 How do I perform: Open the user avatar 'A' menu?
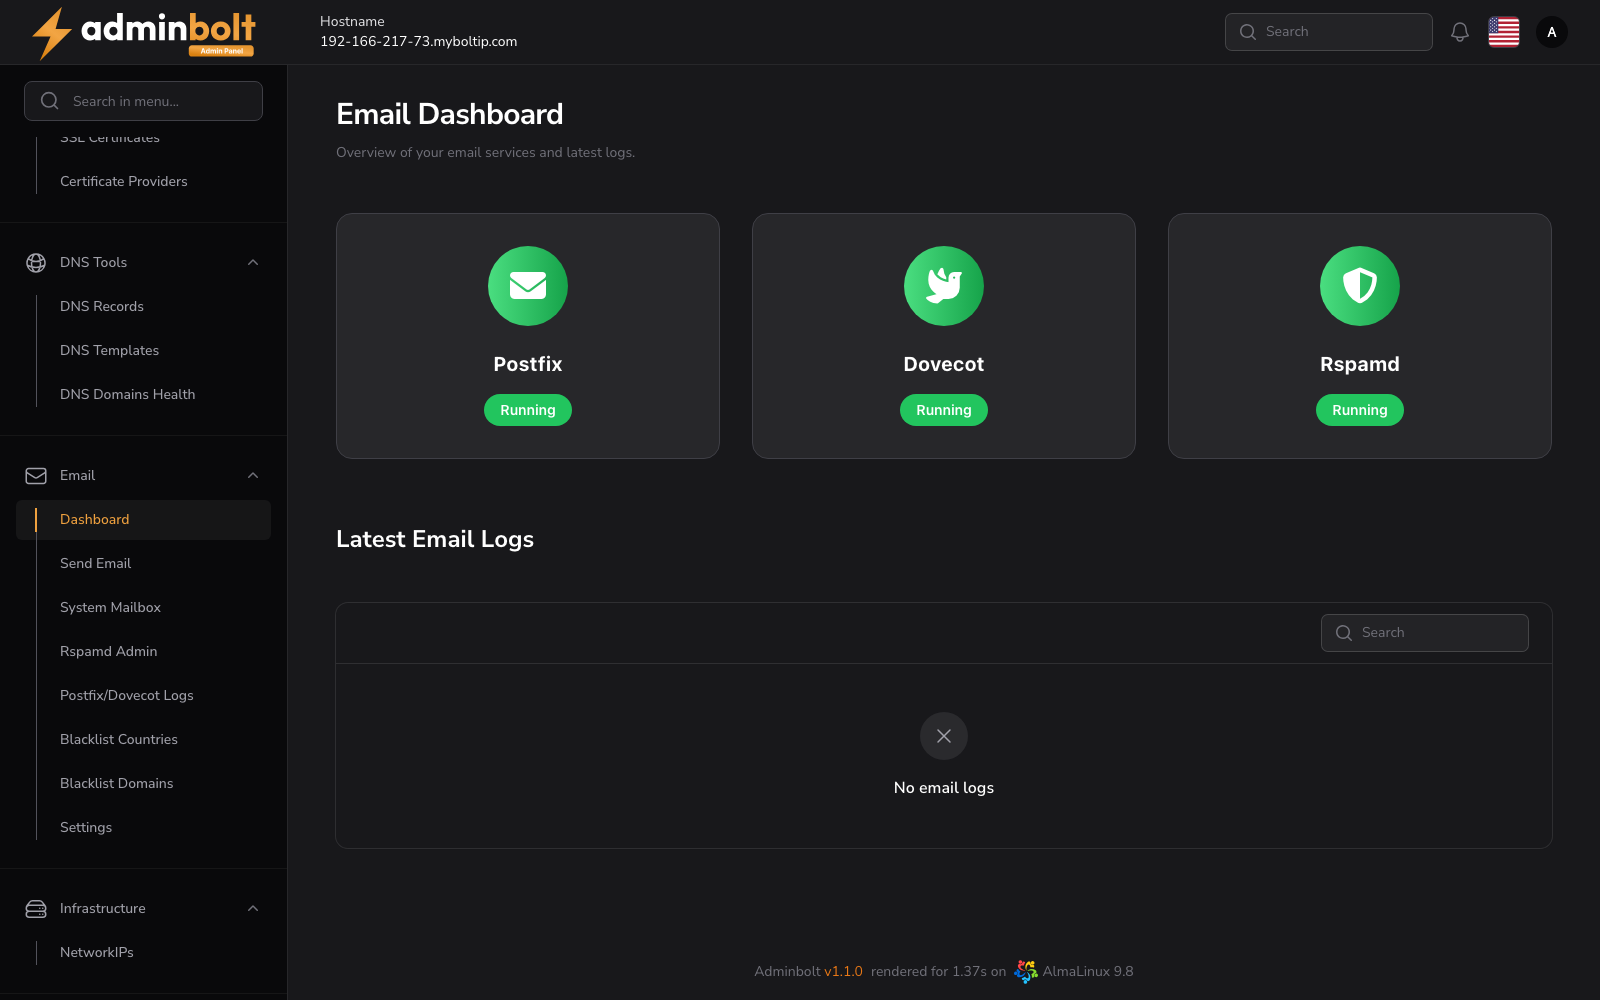[x=1552, y=32]
